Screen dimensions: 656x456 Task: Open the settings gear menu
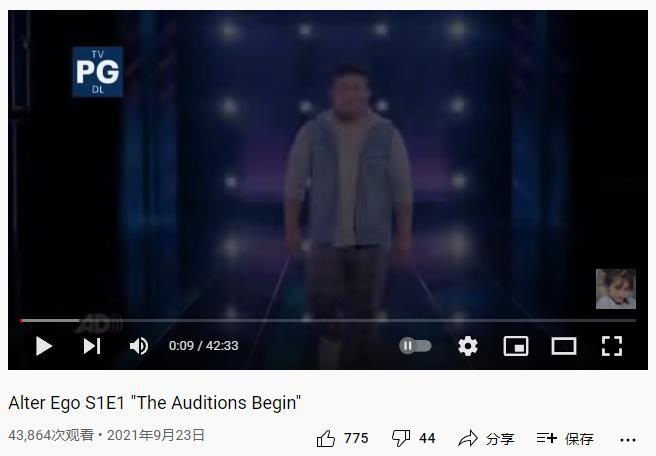point(468,346)
